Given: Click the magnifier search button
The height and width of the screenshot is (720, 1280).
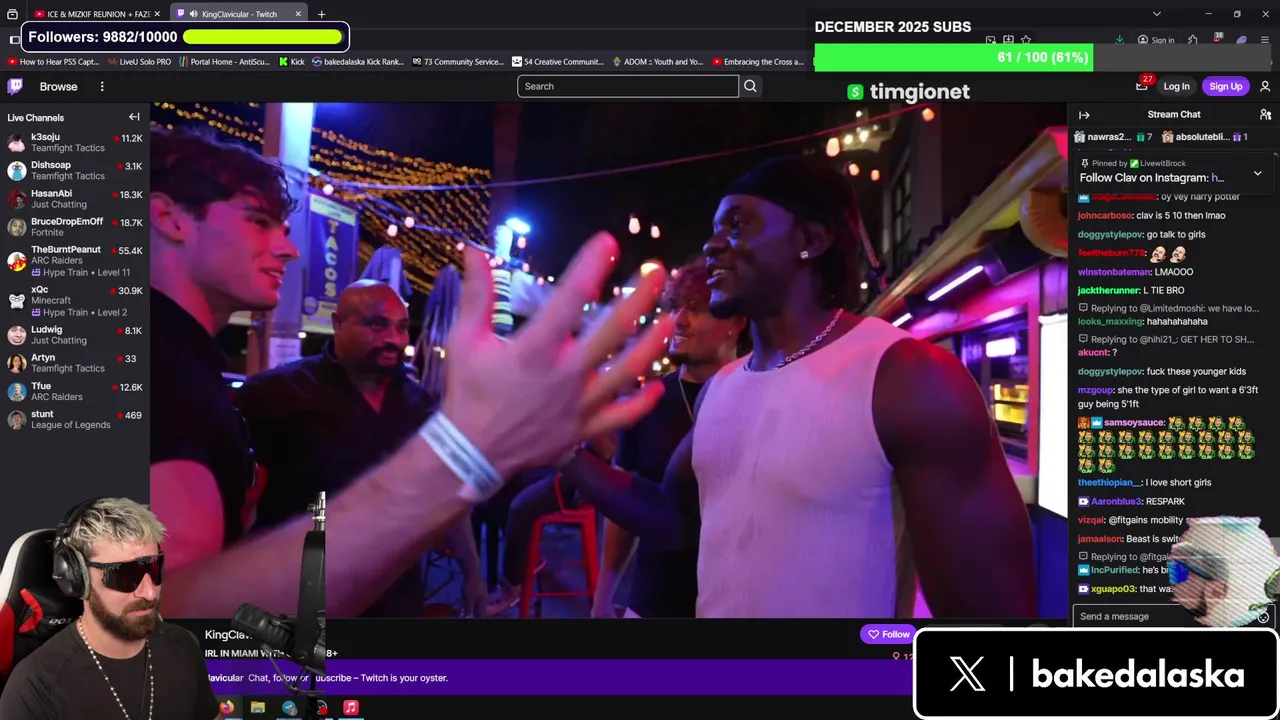Looking at the screenshot, I should [750, 86].
